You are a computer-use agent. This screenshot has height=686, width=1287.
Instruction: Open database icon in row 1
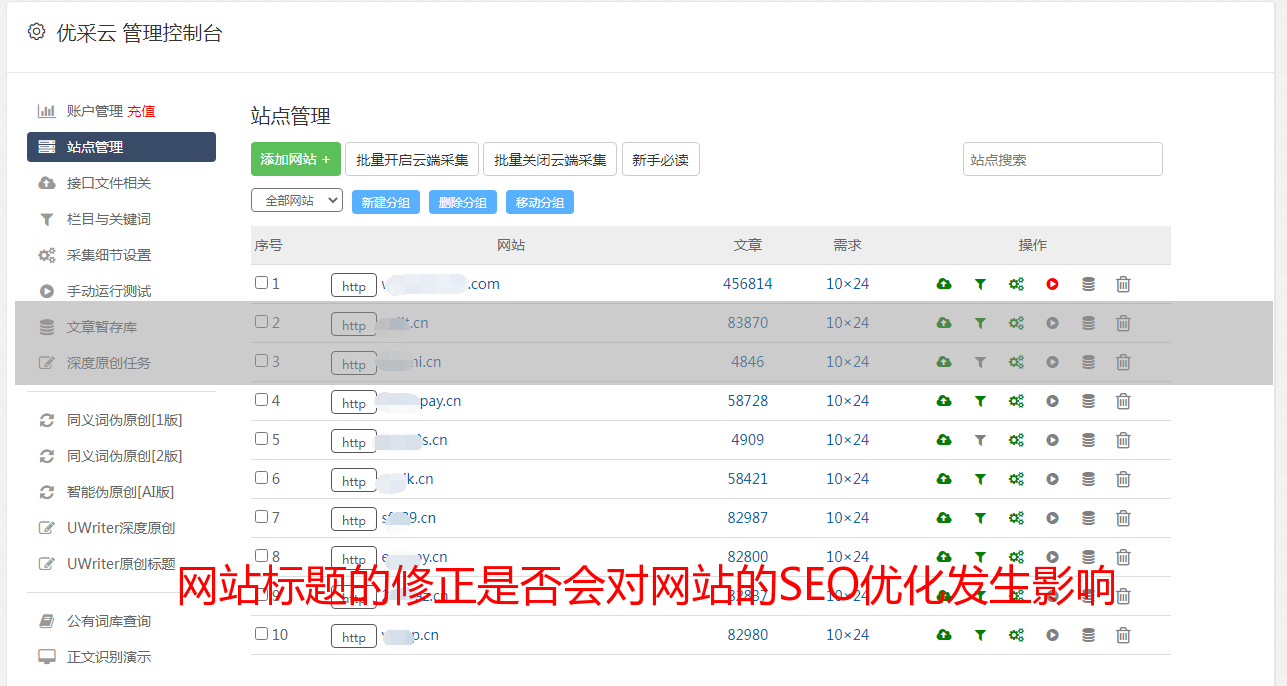click(x=1088, y=284)
